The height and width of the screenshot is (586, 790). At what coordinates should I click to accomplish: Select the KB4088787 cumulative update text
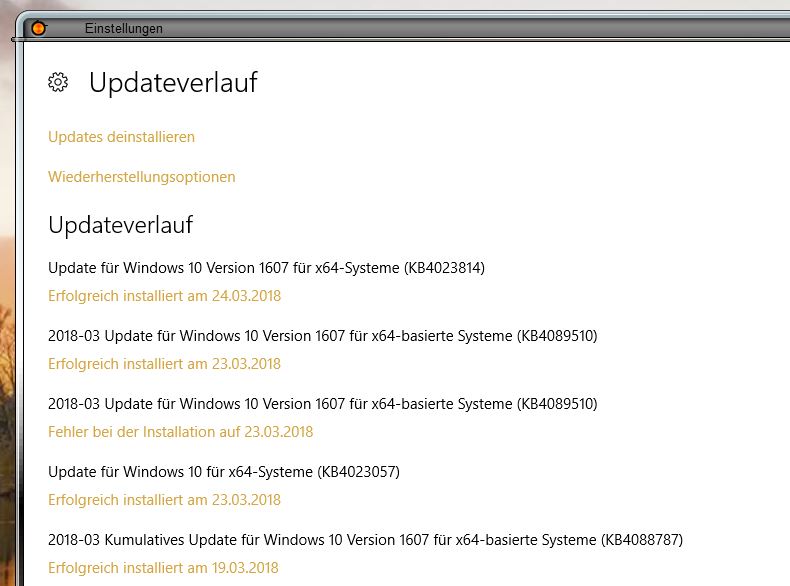365,540
